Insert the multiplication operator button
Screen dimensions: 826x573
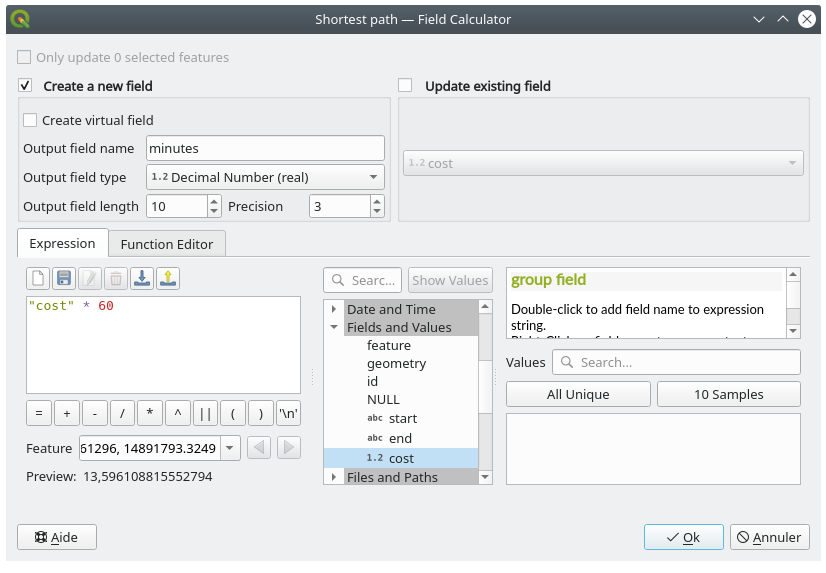(150, 413)
